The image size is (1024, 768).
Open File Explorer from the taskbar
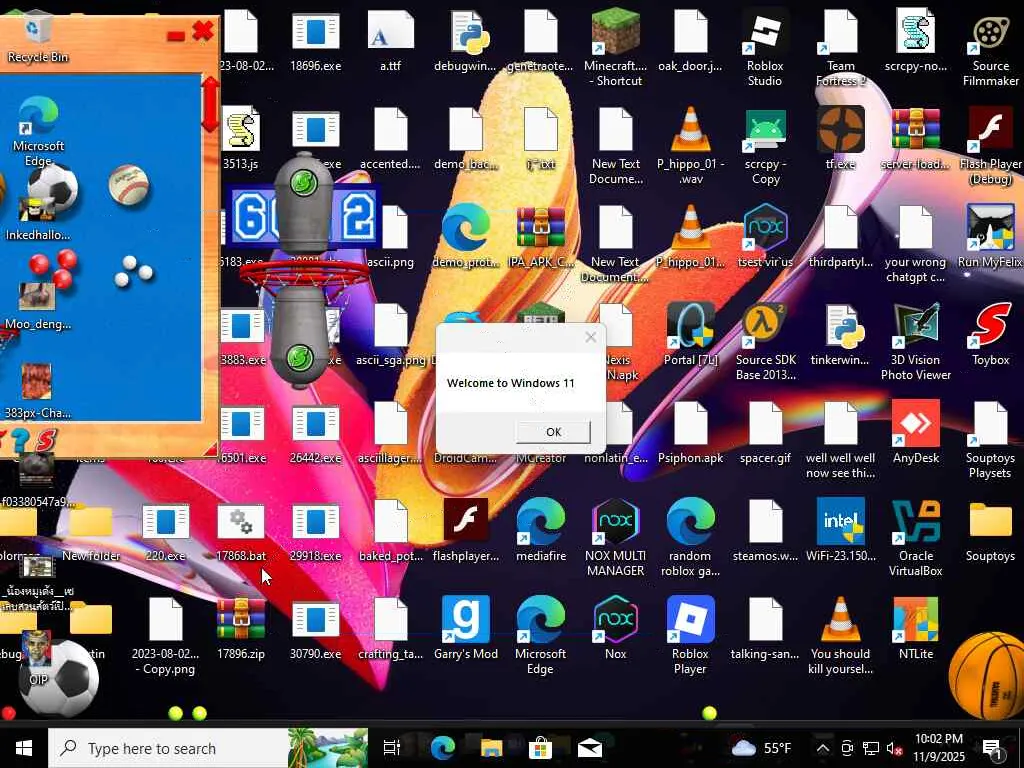pos(491,748)
